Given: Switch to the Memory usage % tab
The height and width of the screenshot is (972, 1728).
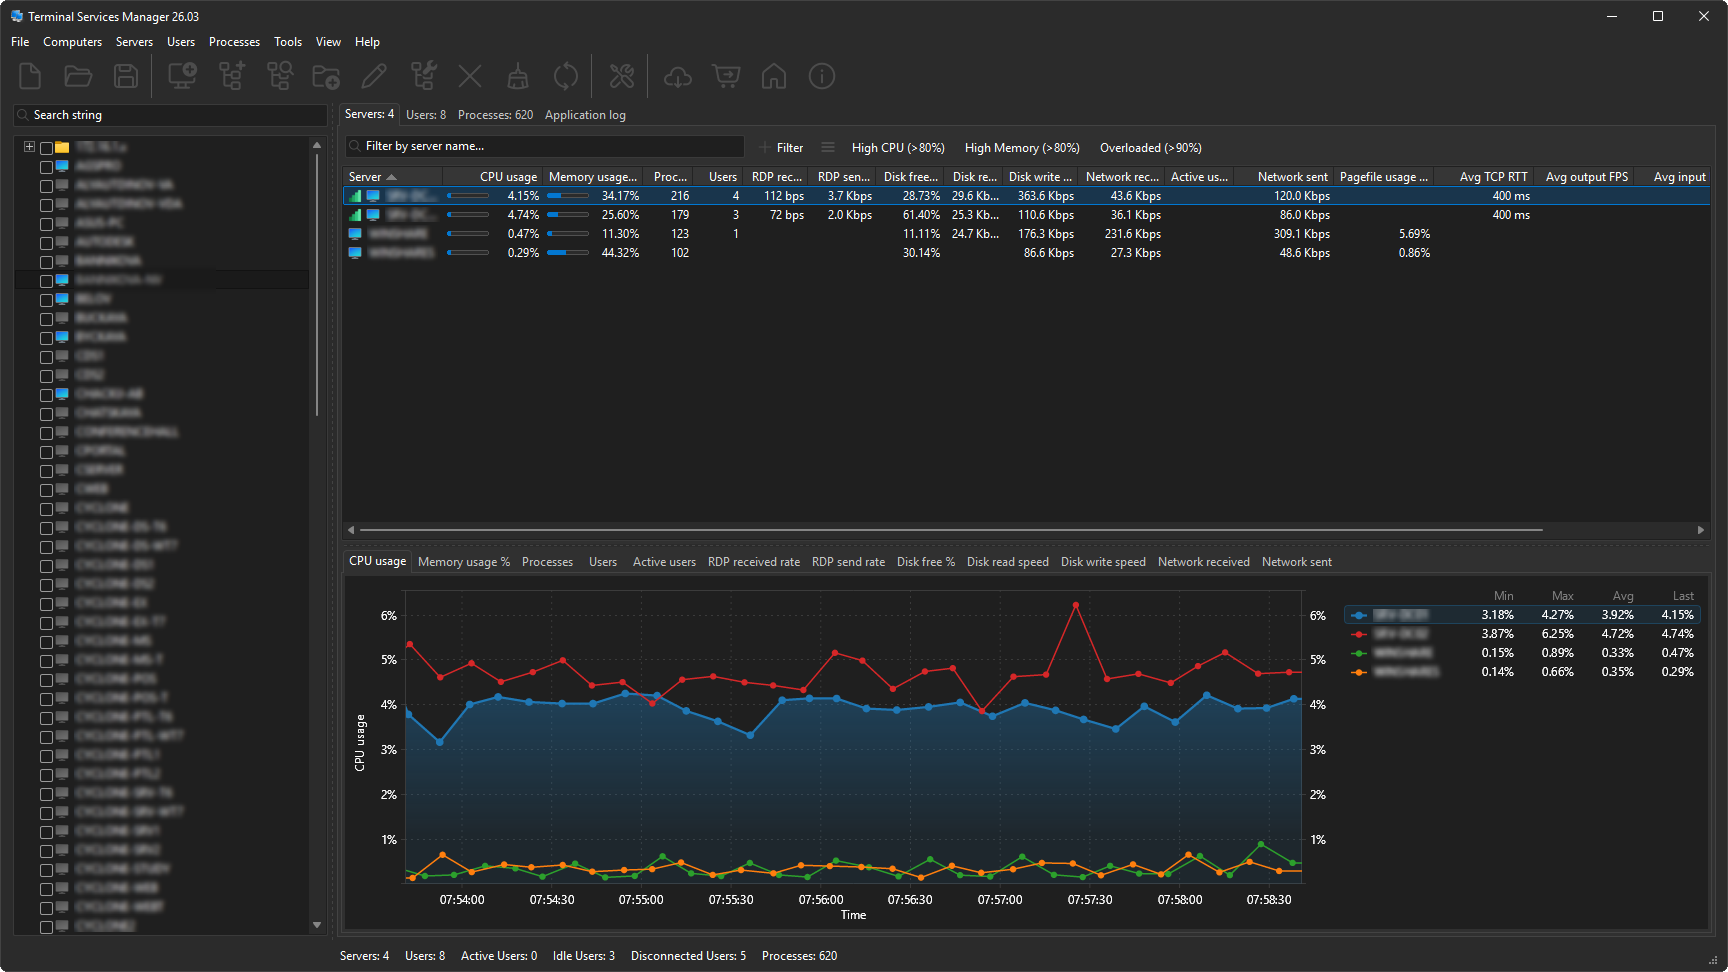Looking at the screenshot, I should [463, 561].
